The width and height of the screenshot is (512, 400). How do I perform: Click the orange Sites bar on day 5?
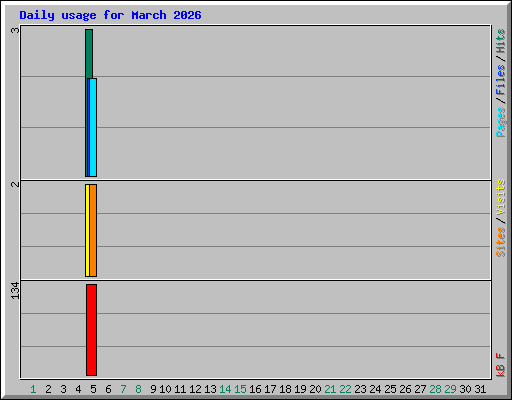[x=93, y=230]
